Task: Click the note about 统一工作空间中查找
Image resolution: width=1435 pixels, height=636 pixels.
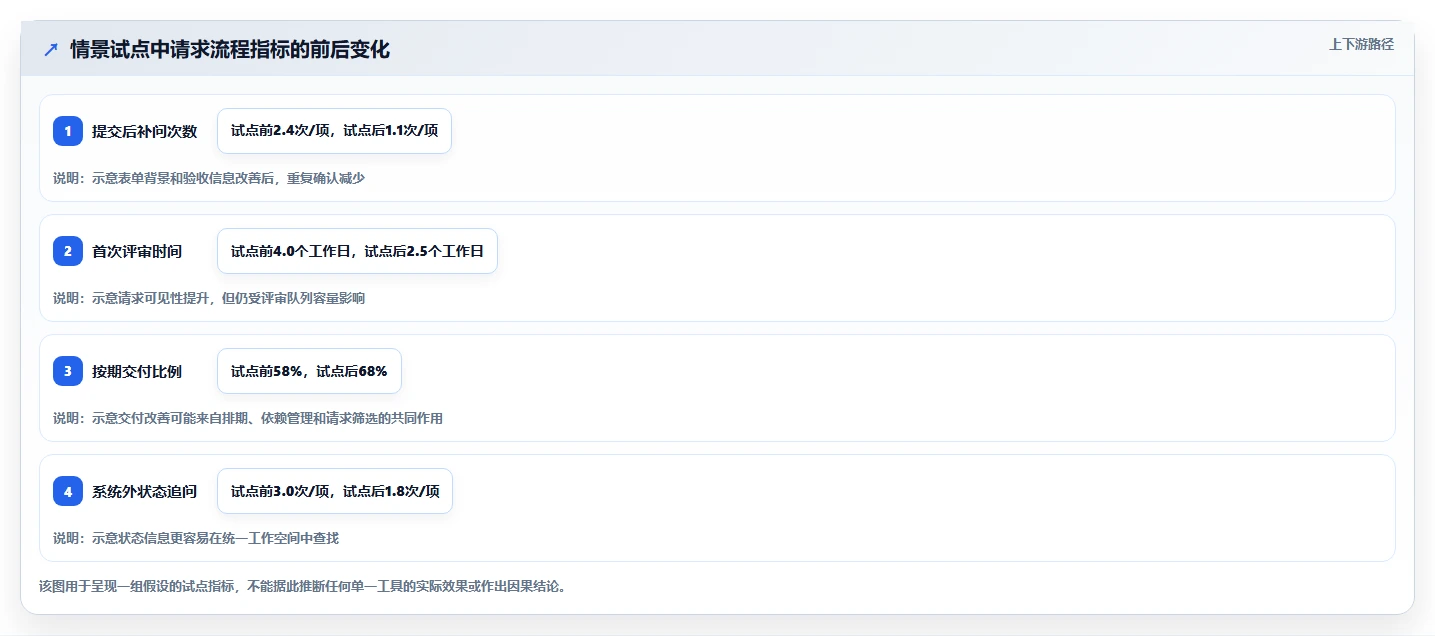Action: point(196,538)
